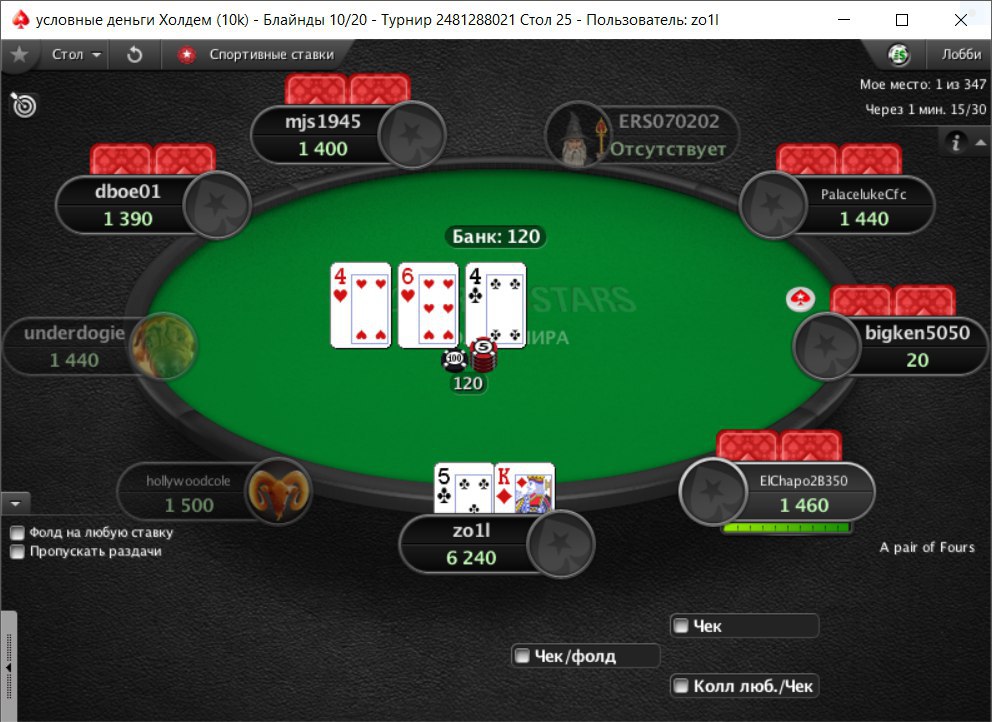The height and width of the screenshot is (722, 992).
Task: Click the refresh table arrow icon
Action: pyautogui.click(x=135, y=54)
